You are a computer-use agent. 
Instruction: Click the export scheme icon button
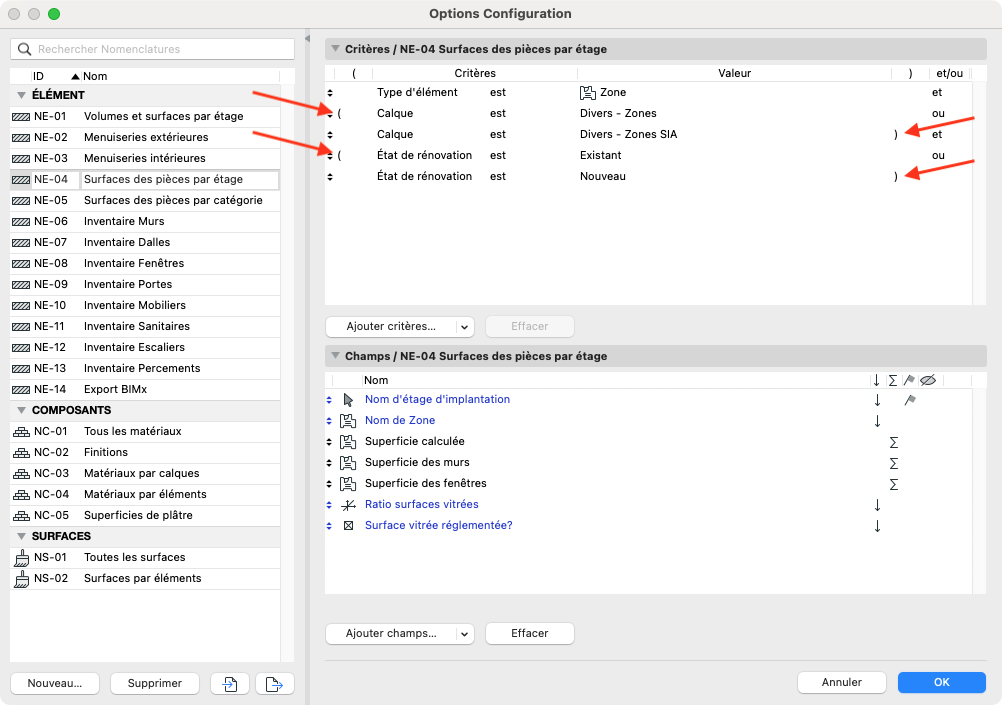pos(274,683)
